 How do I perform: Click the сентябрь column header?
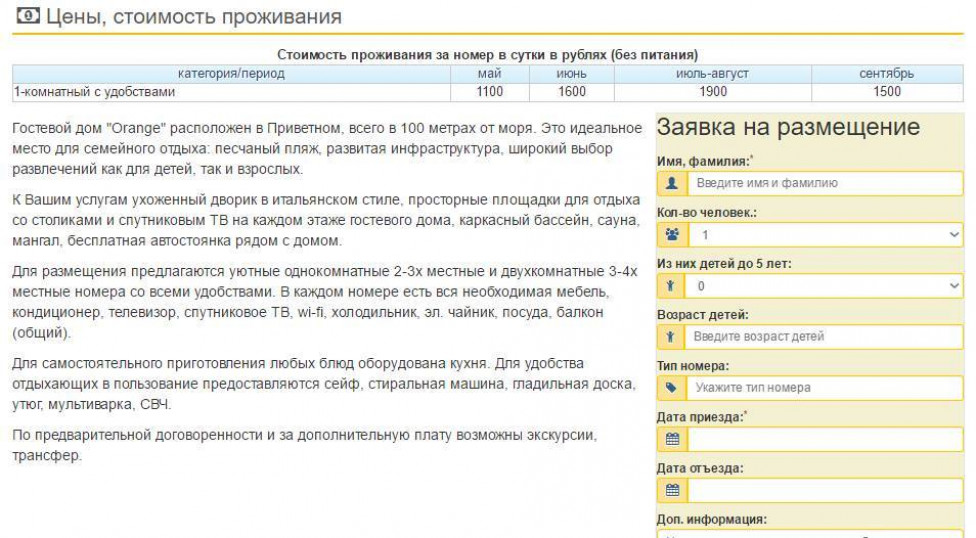[886, 74]
